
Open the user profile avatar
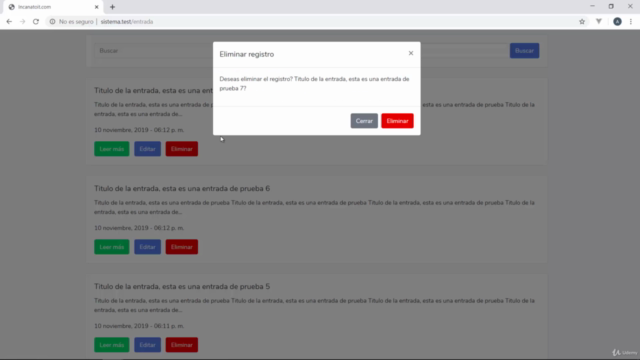click(617, 22)
